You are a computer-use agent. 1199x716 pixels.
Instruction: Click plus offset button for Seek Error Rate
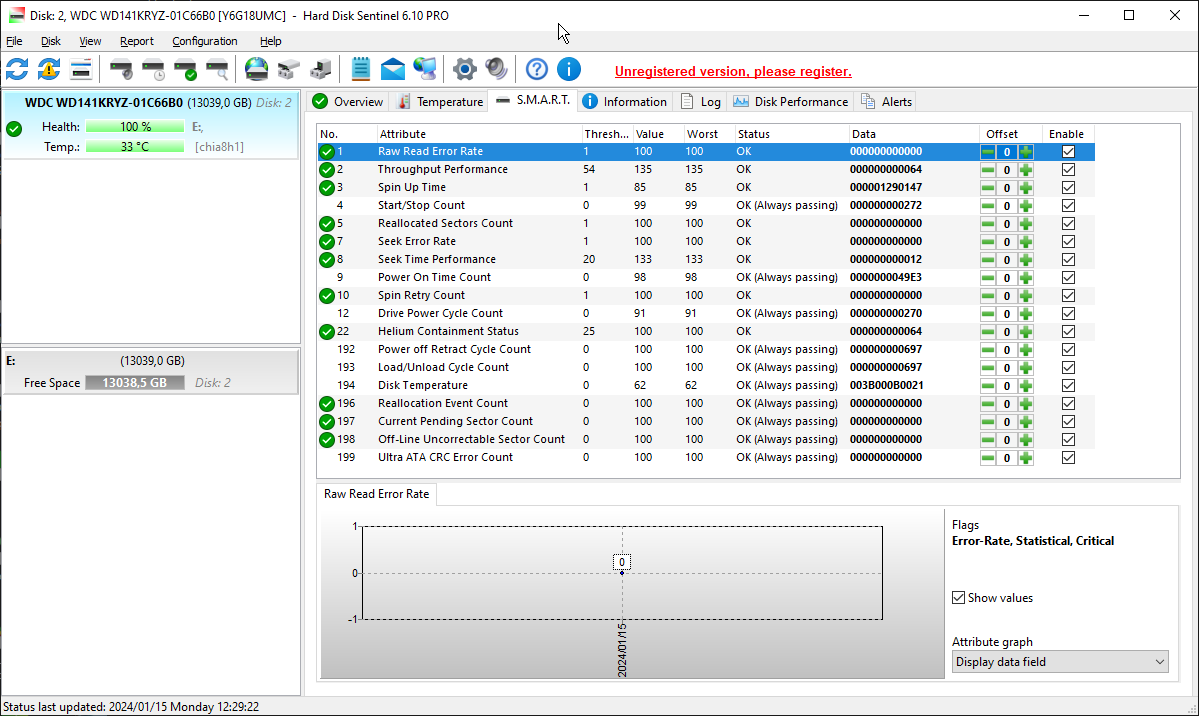1025,242
